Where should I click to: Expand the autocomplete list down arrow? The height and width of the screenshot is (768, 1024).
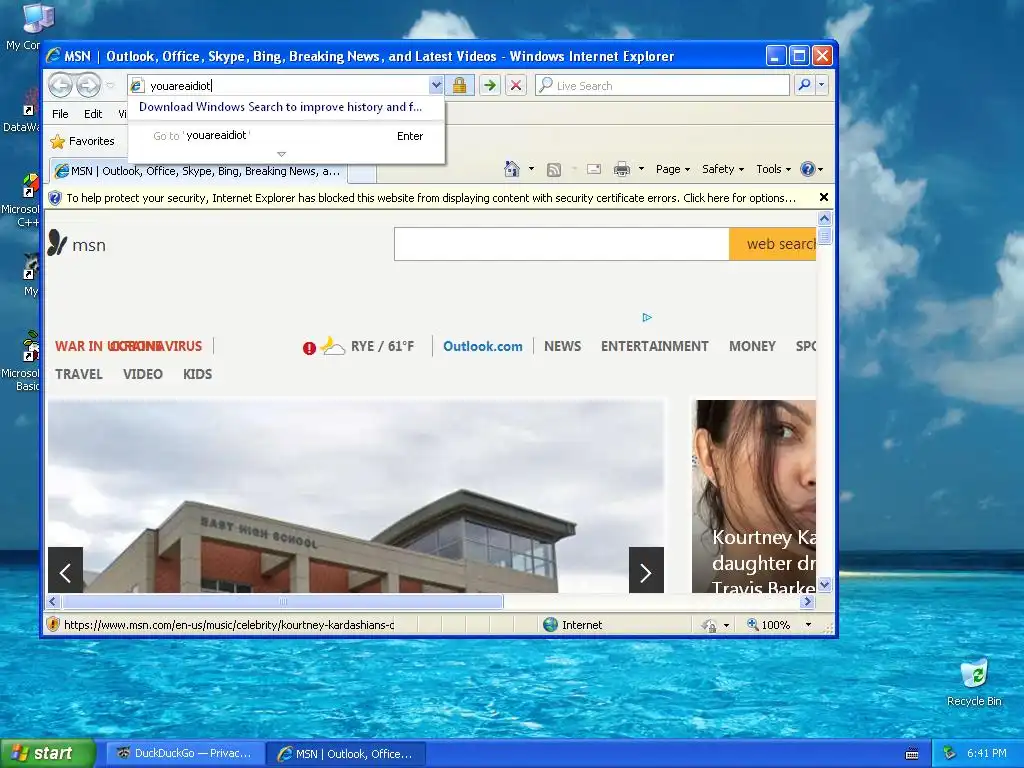tap(281, 154)
